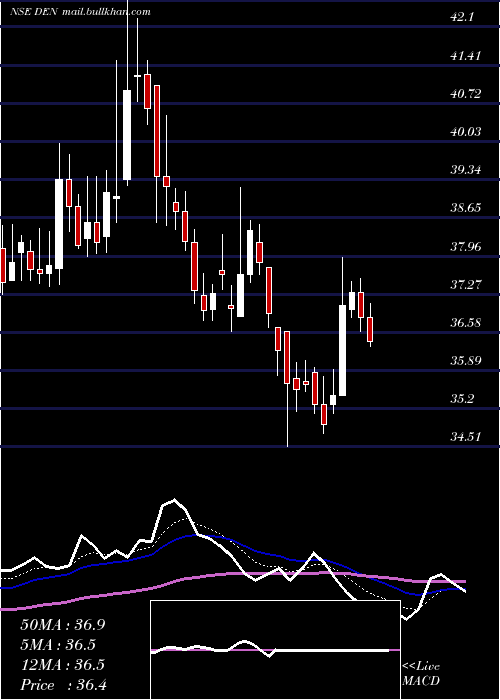Click the price label 37.27
500x700 pixels.
[x=466, y=284]
